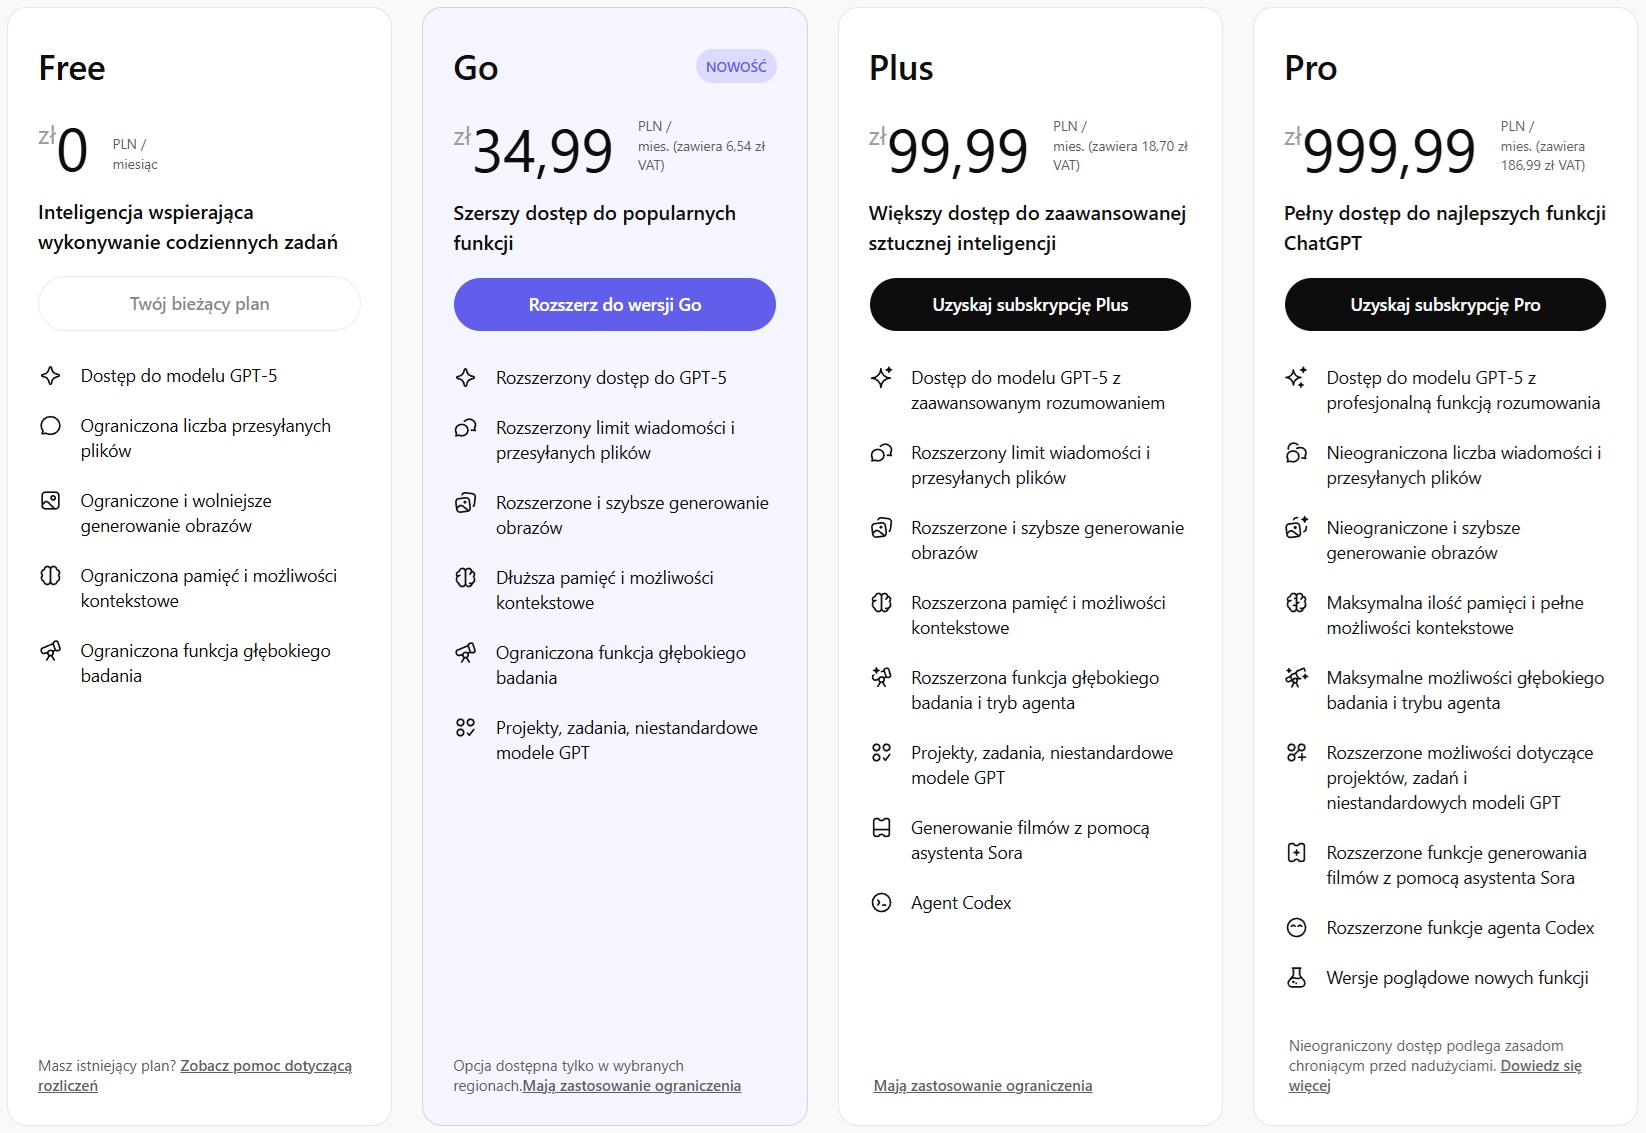Click 'Uzyskaj subskrypcję Plus' button
The width and height of the screenshot is (1646, 1133).
tap(1030, 304)
